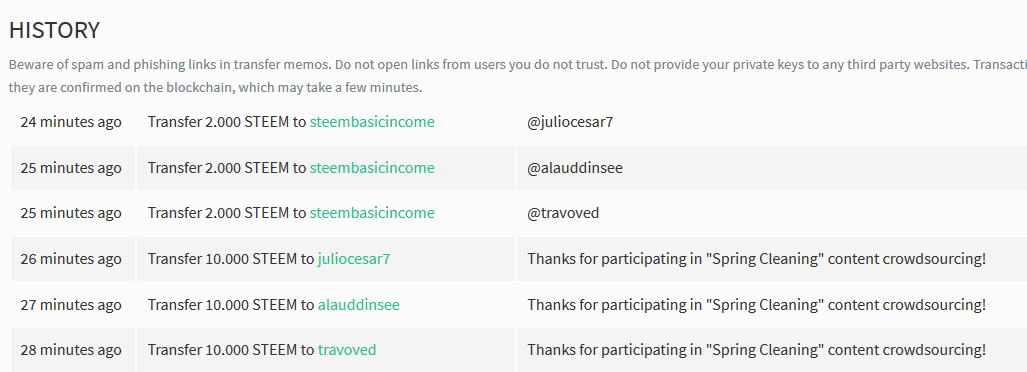Click Spring Cleaning memo in juliocesar7 row
The width and height of the screenshot is (1027, 372).
point(756,259)
